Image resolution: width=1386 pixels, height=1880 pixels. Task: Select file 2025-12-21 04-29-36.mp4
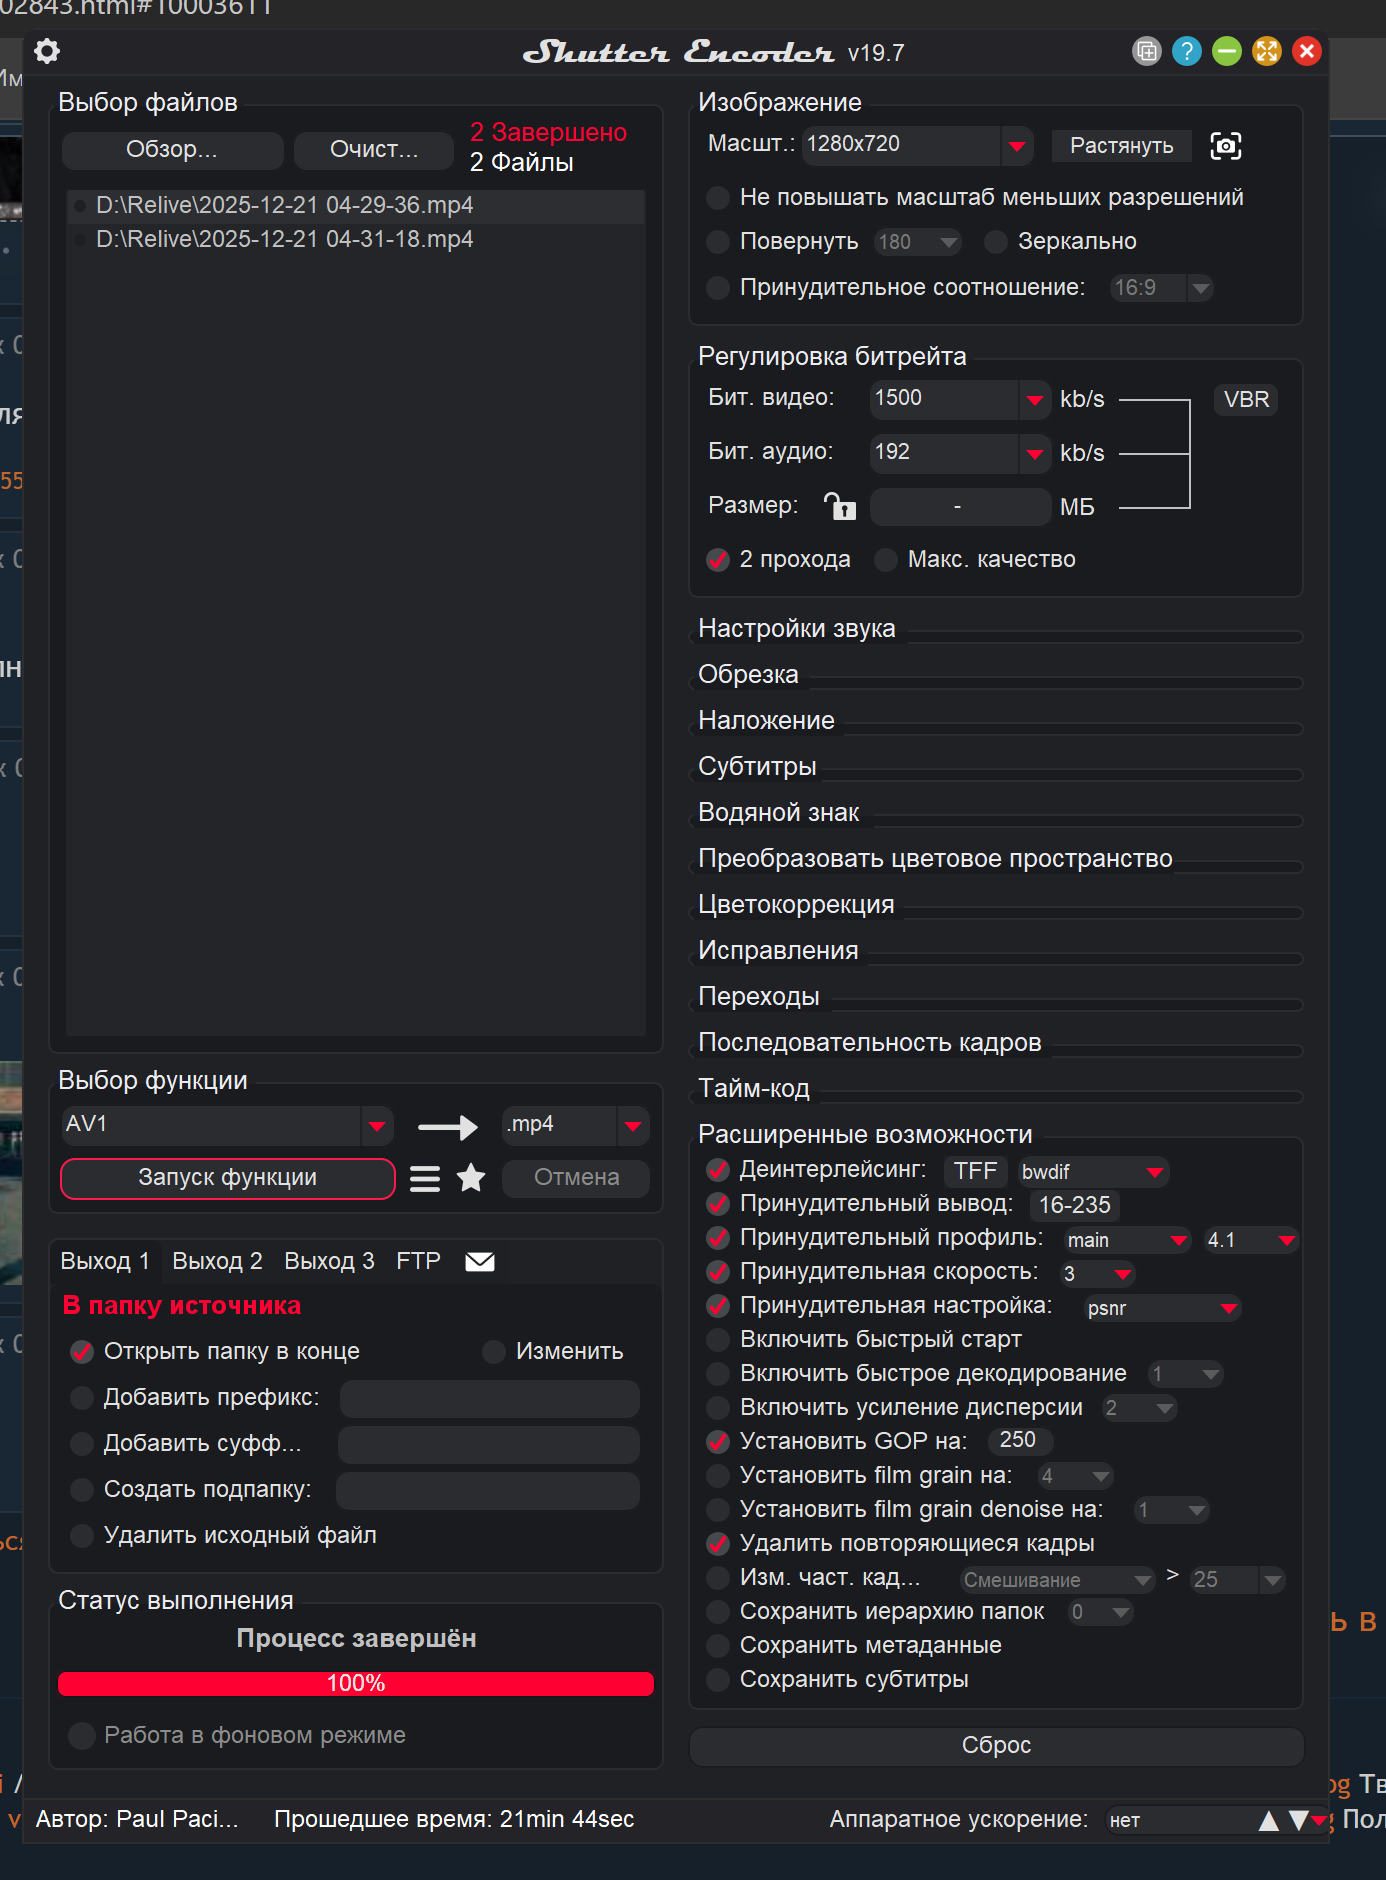[355, 206]
